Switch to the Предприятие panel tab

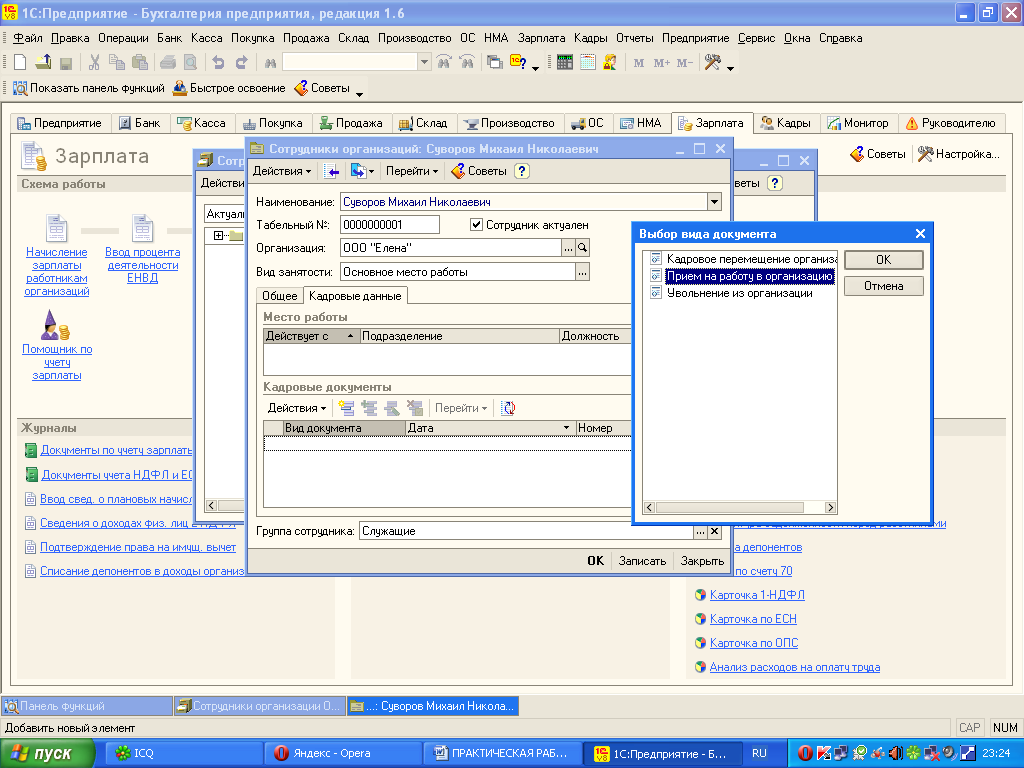tap(60, 123)
